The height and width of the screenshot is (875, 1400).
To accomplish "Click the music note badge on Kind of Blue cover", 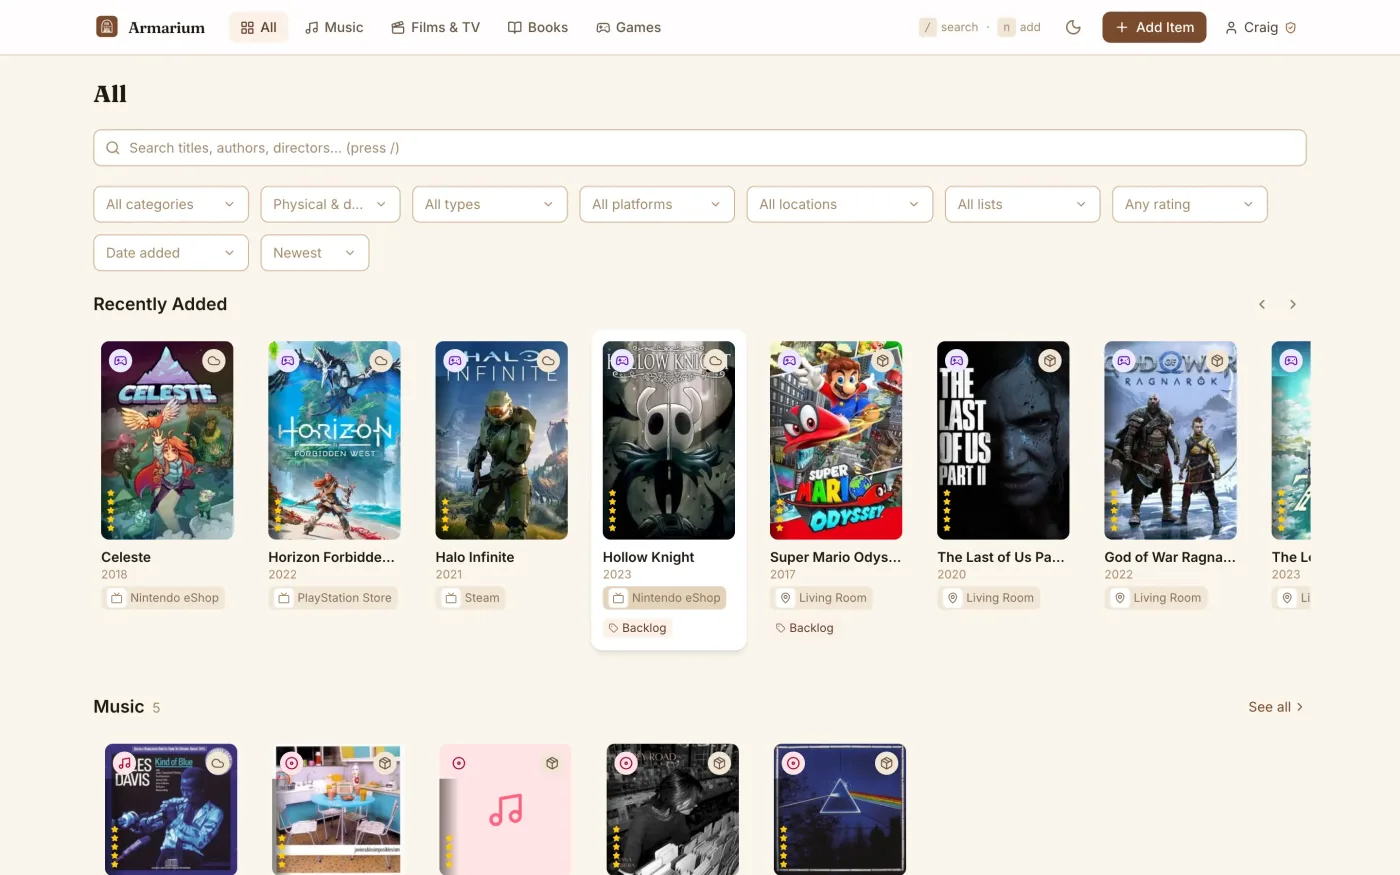I will pyautogui.click(x=125, y=763).
